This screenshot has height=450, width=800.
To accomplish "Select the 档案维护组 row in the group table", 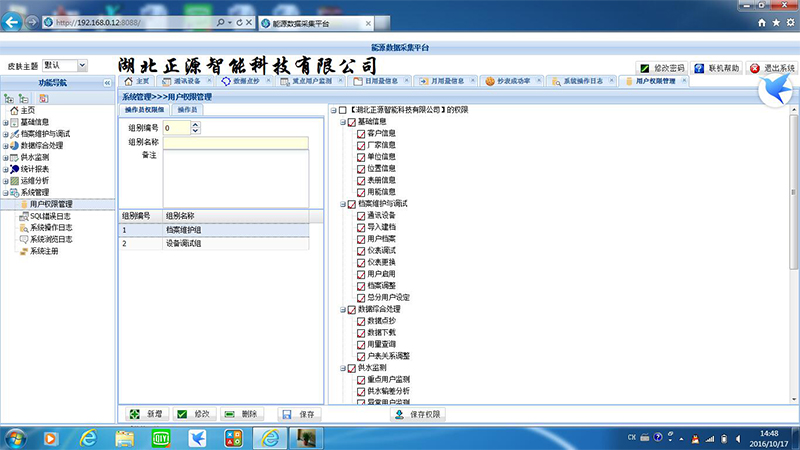I will tap(214, 230).
